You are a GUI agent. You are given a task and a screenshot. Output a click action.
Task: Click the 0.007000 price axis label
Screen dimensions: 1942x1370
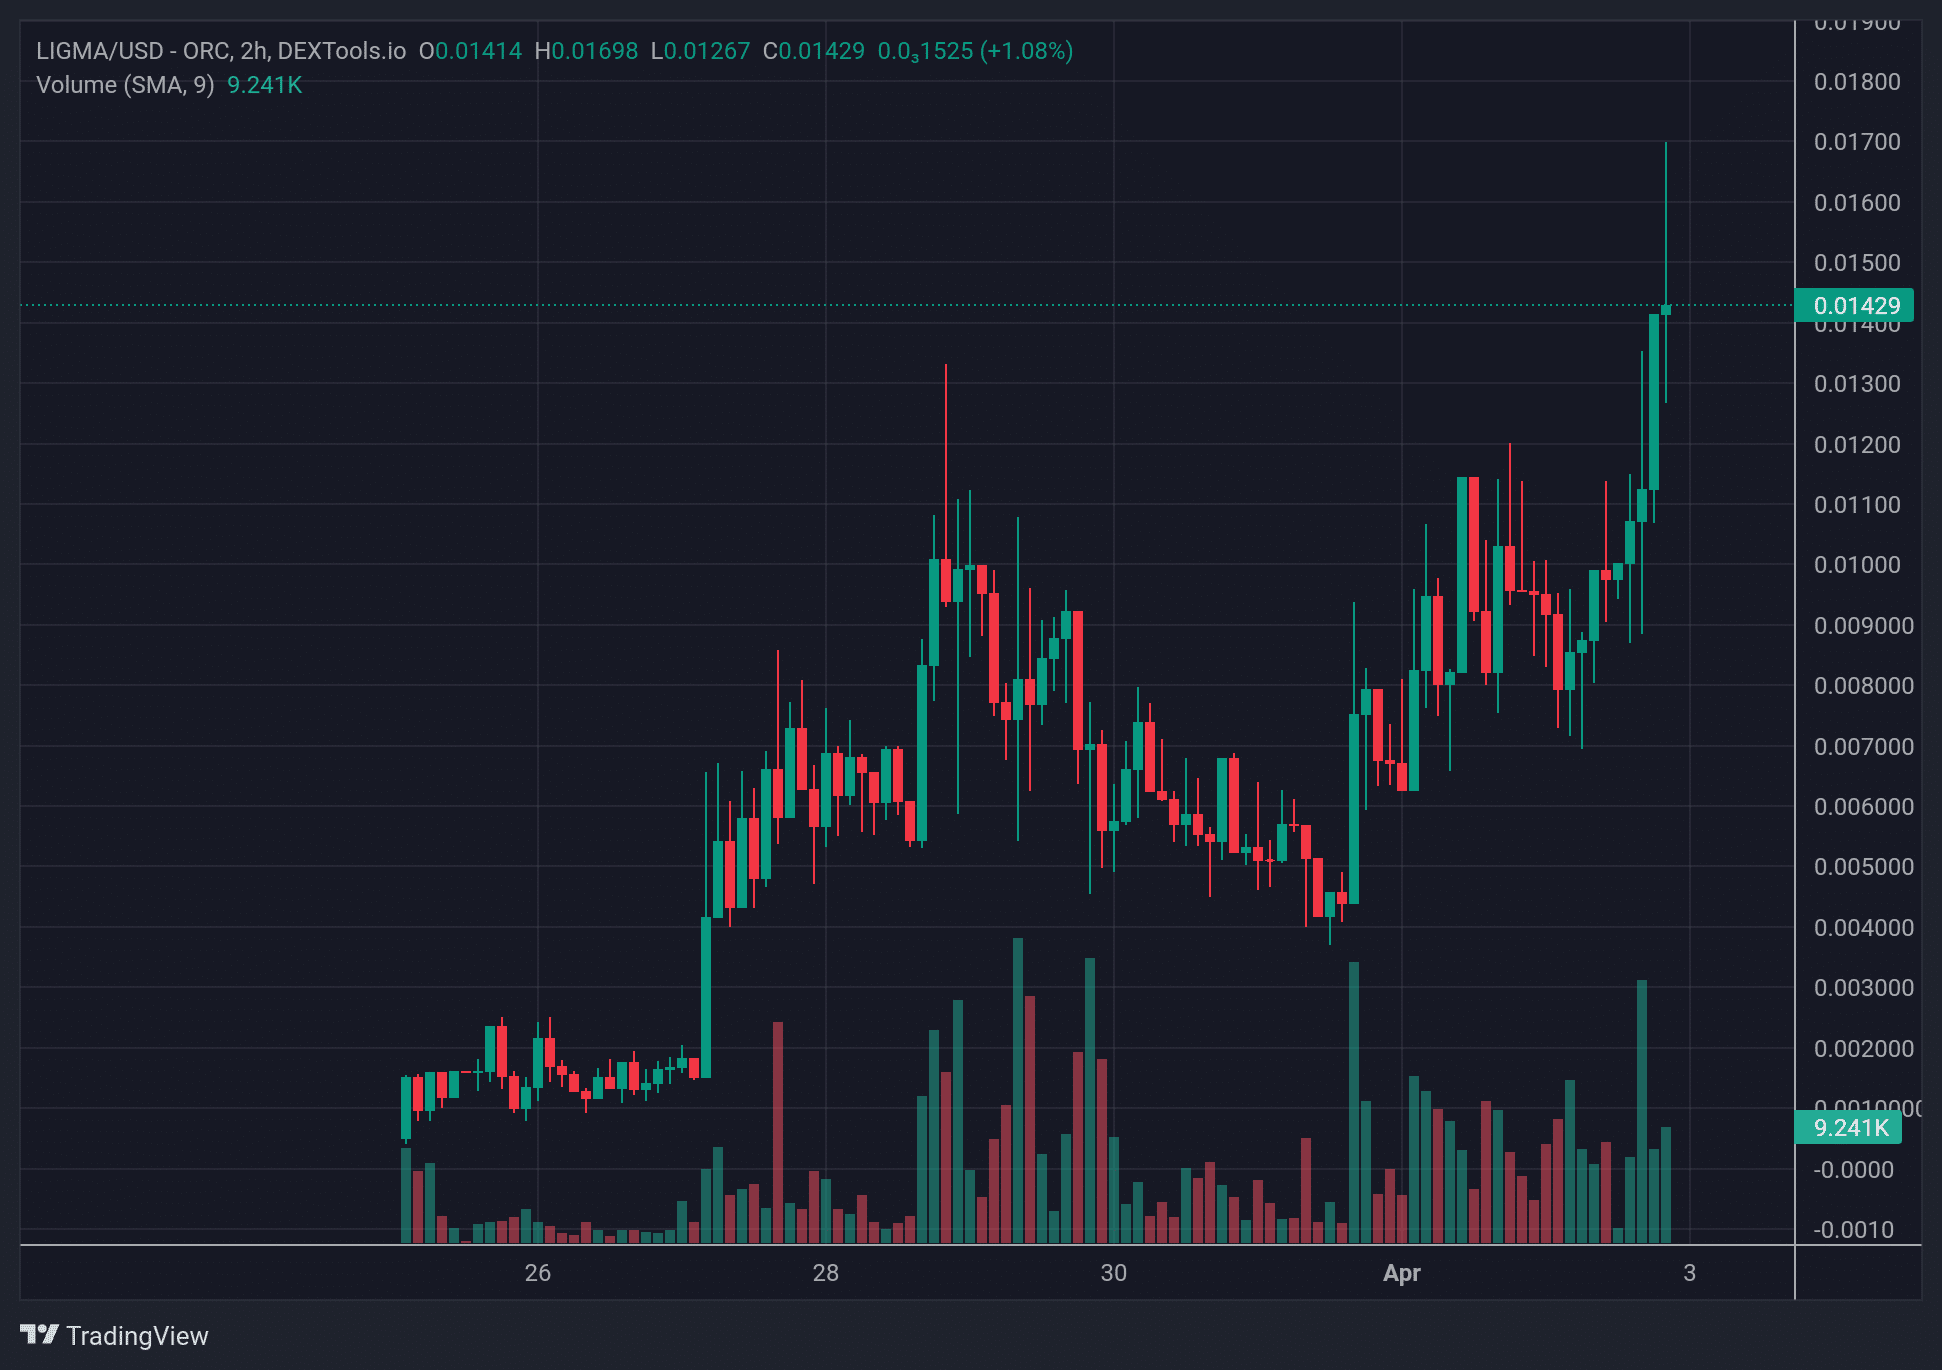tap(1864, 747)
